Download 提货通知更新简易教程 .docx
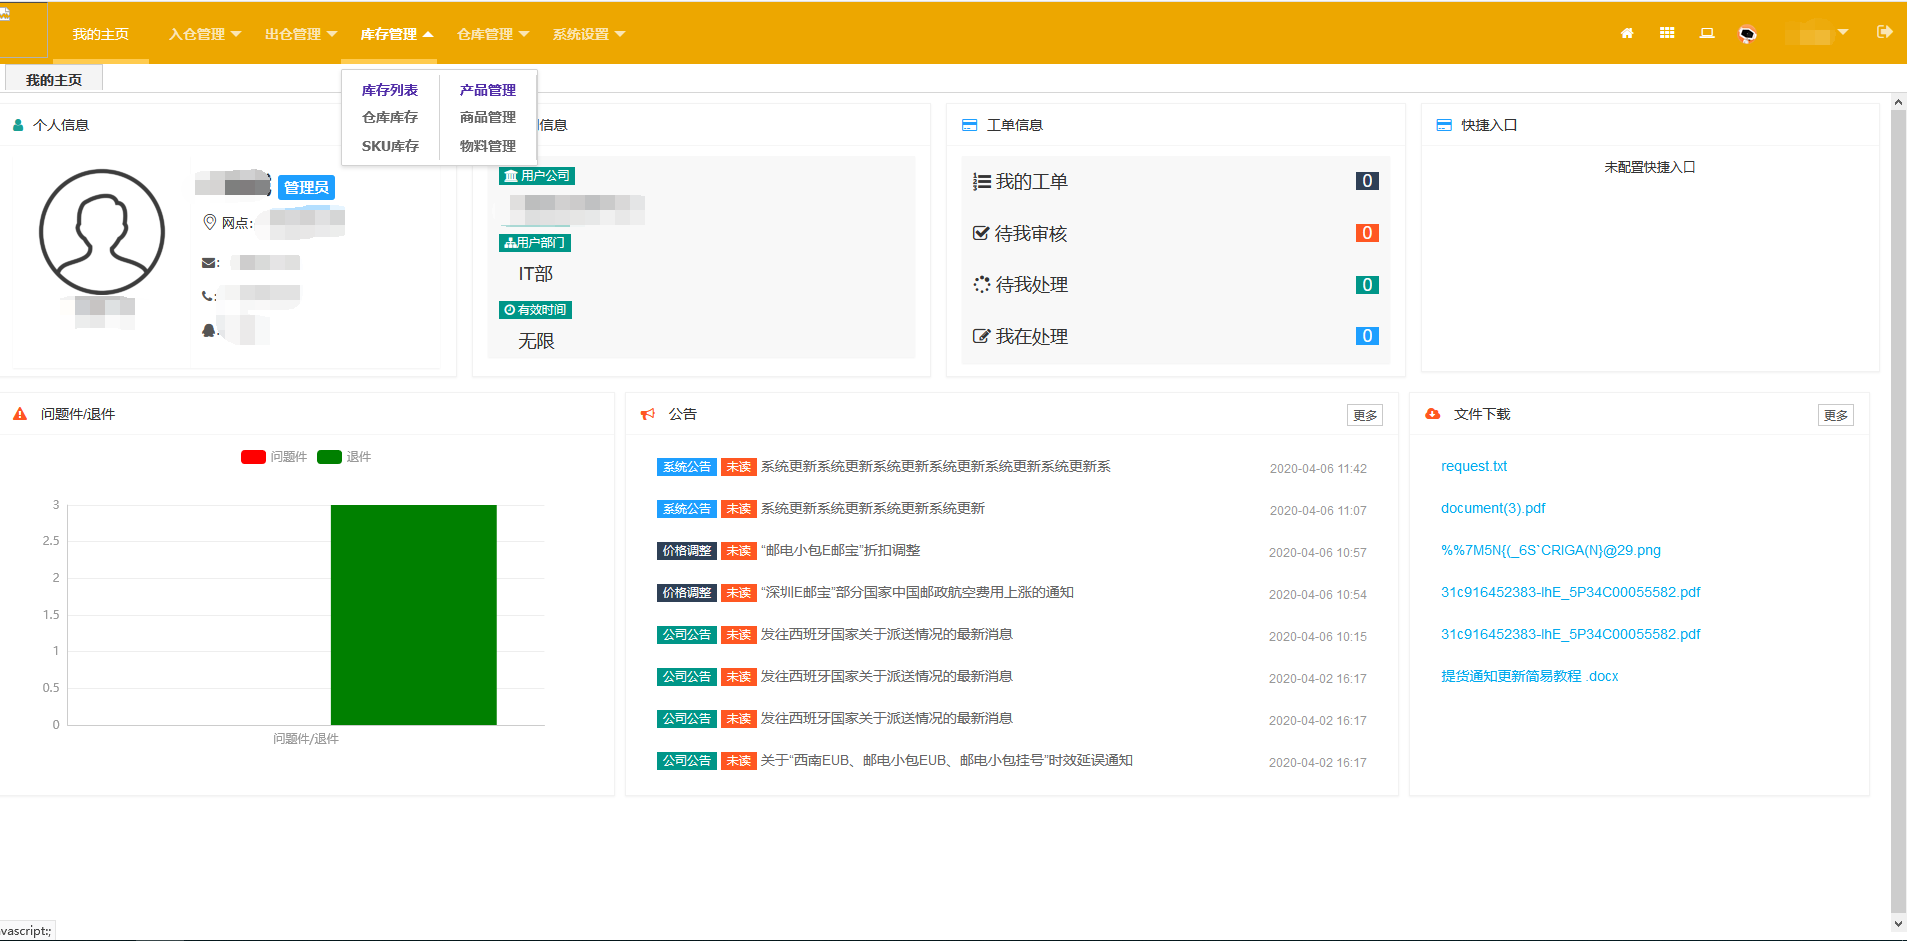Screen dimensions: 1907x941 pos(1530,676)
